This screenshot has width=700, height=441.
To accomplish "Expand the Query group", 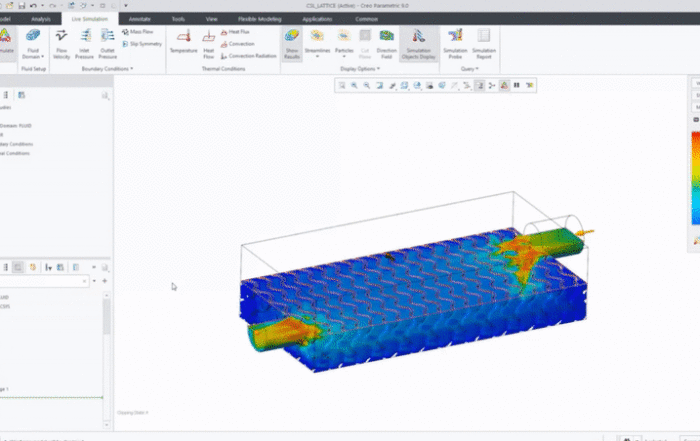I will coord(469,69).
